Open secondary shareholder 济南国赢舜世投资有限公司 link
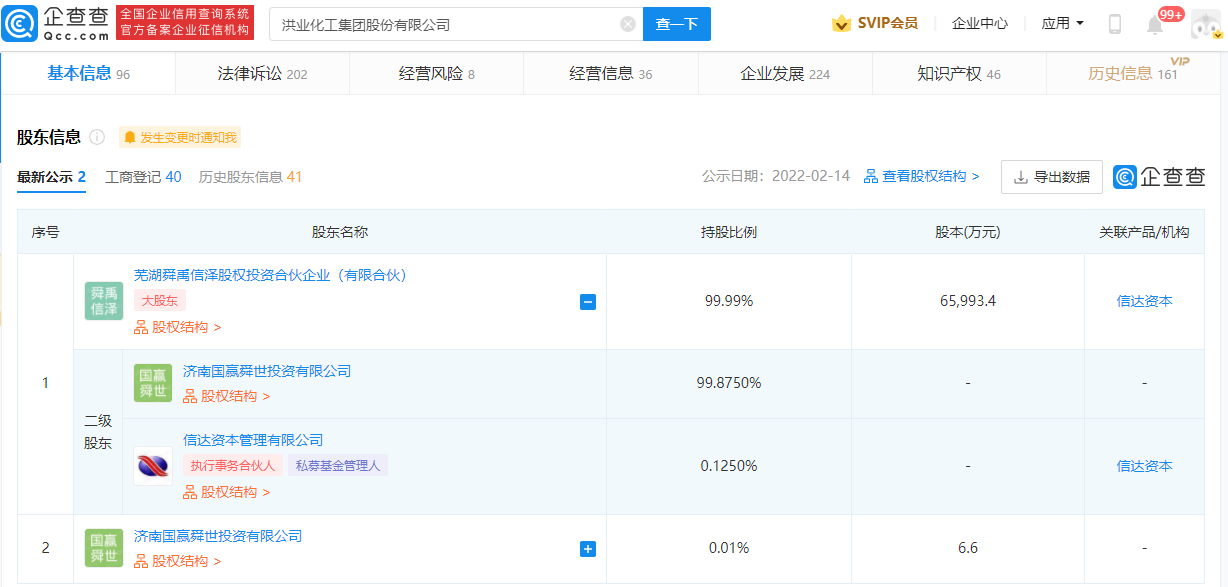The height and width of the screenshot is (587, 1228). point(267,371)
